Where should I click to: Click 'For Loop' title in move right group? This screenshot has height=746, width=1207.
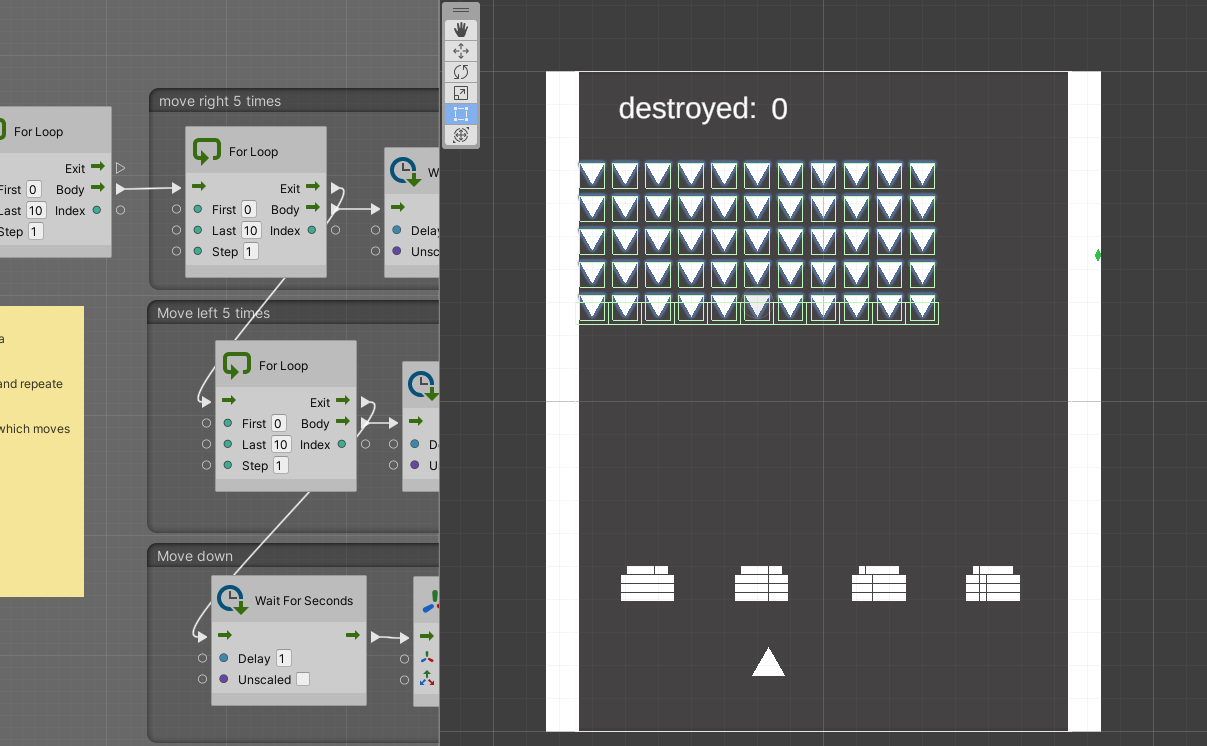pos(253,152)
